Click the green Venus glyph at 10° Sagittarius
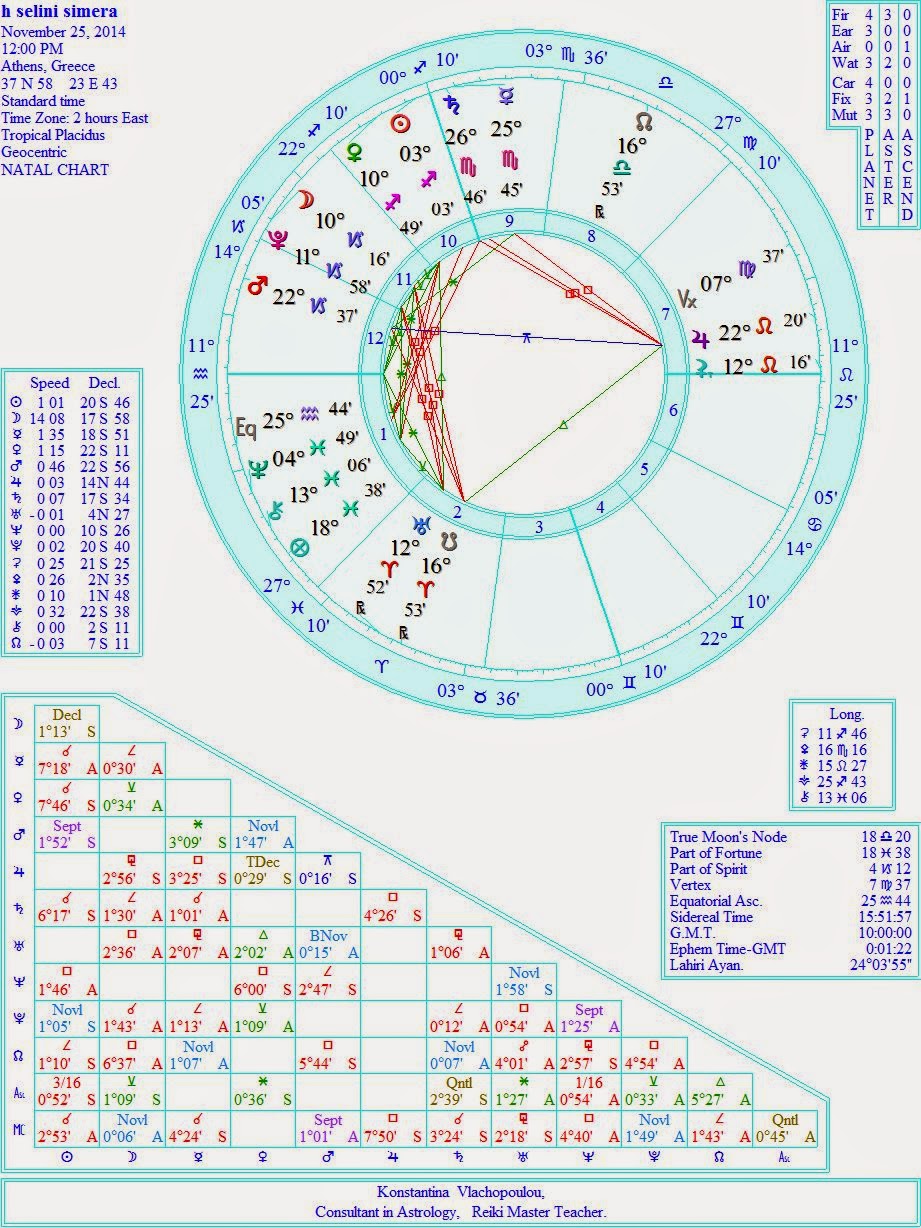Image resolution: width=921 pixels, height=1228 pixels. [353, 152]
